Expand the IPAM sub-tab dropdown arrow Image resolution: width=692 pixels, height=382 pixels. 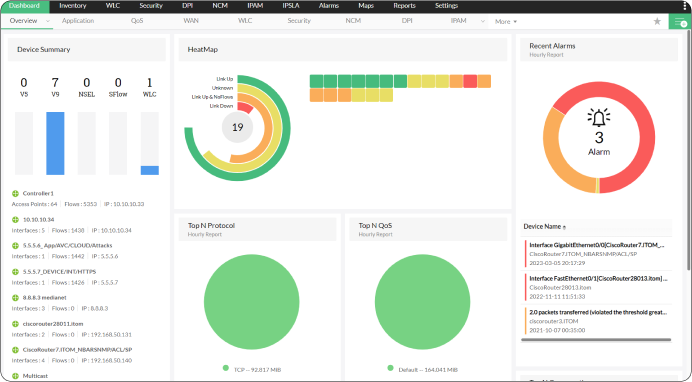[482, 21]
